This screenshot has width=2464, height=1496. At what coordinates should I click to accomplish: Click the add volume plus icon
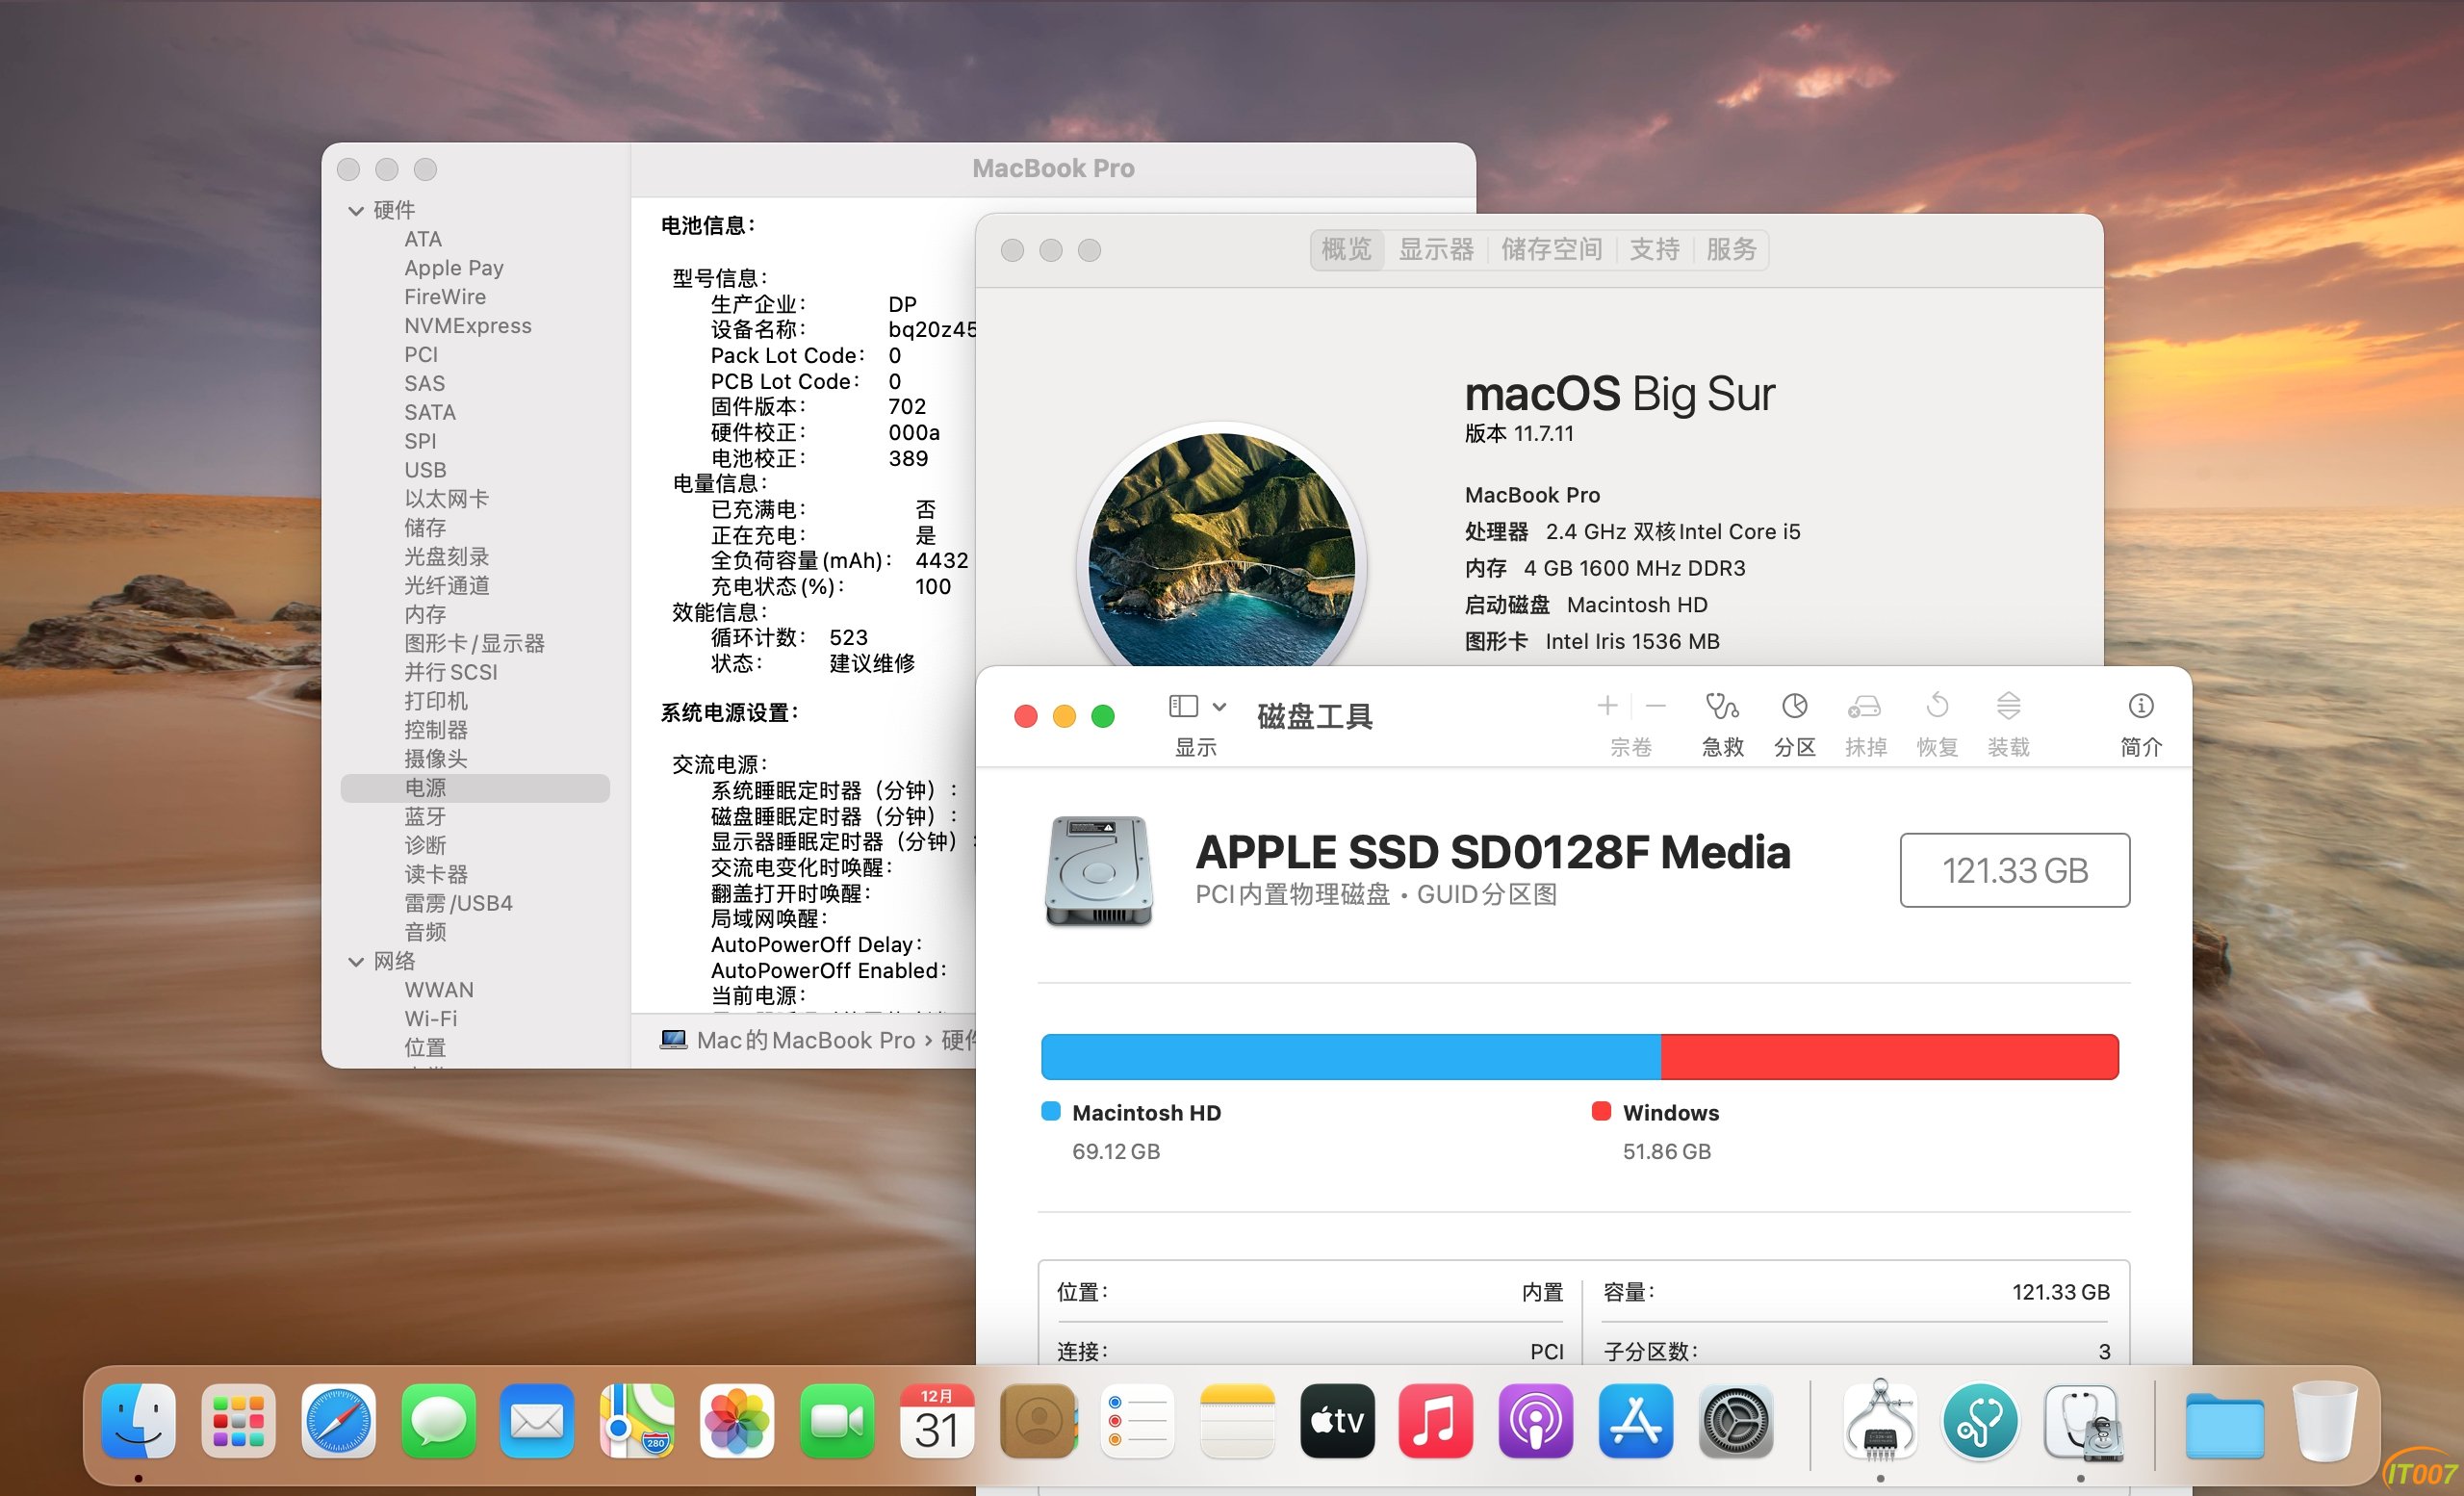click(x=1607, y=706)
